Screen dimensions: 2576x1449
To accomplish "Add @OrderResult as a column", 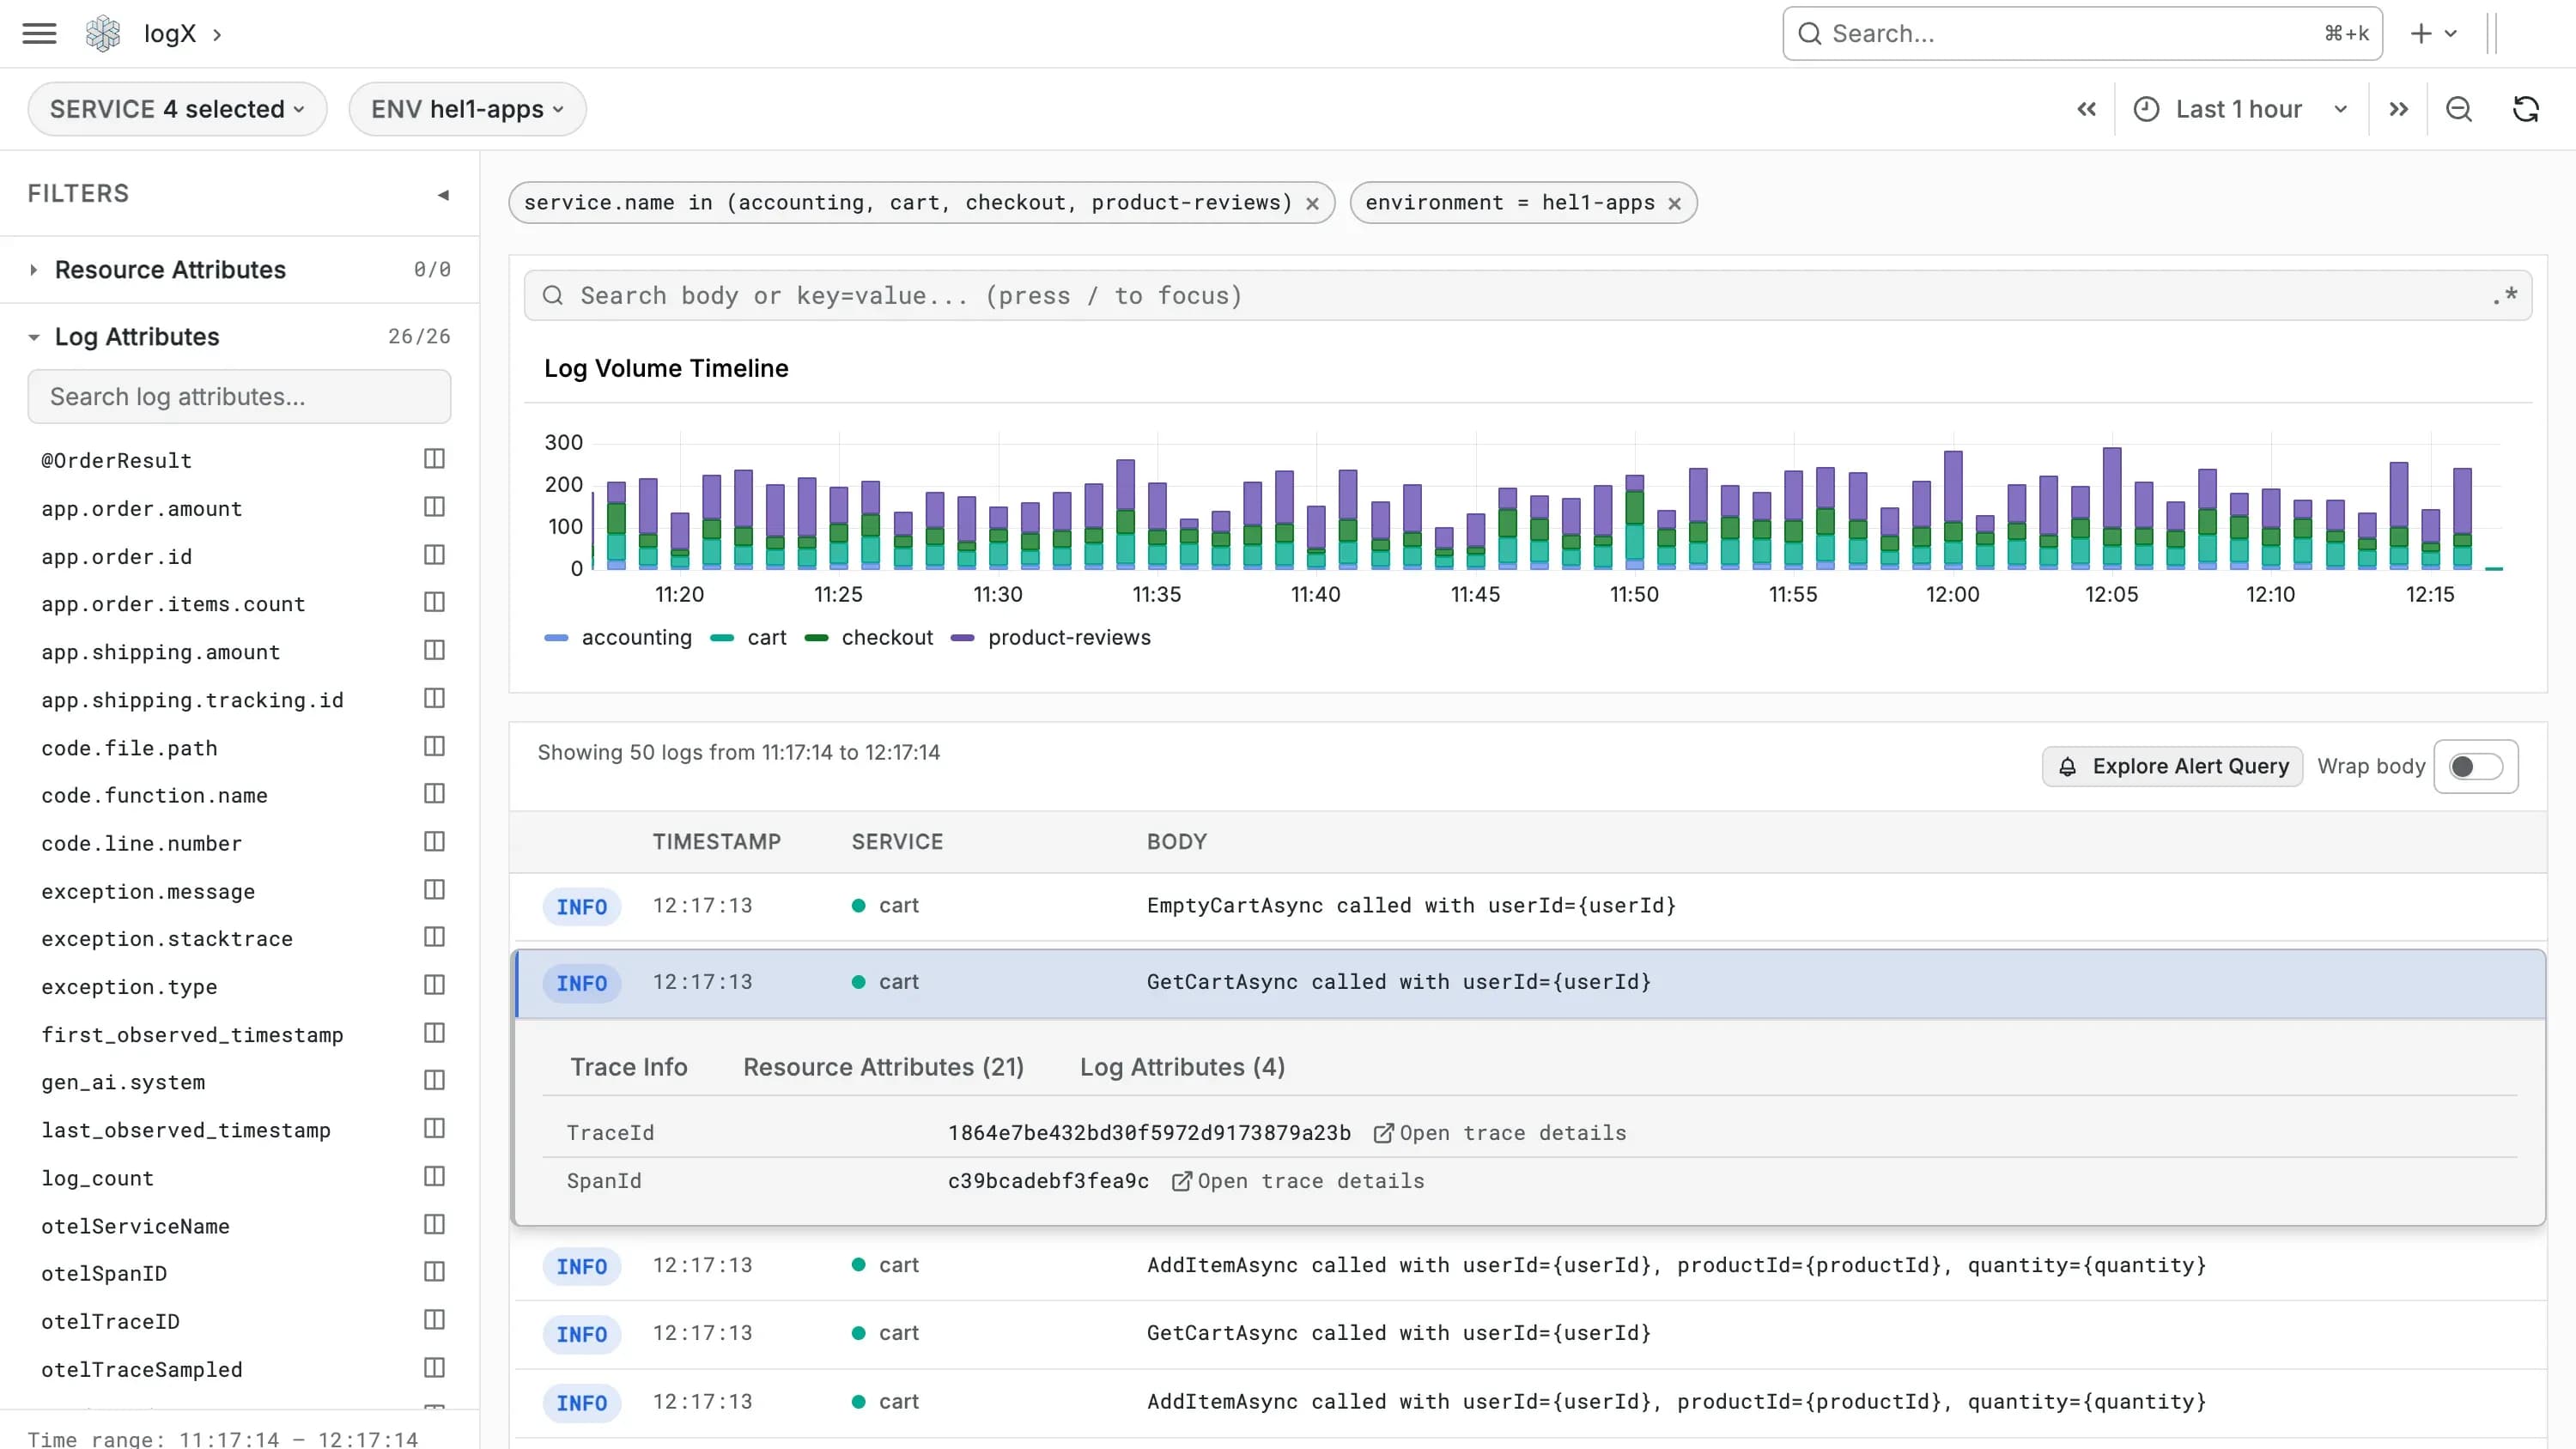I will click(434, 459).
